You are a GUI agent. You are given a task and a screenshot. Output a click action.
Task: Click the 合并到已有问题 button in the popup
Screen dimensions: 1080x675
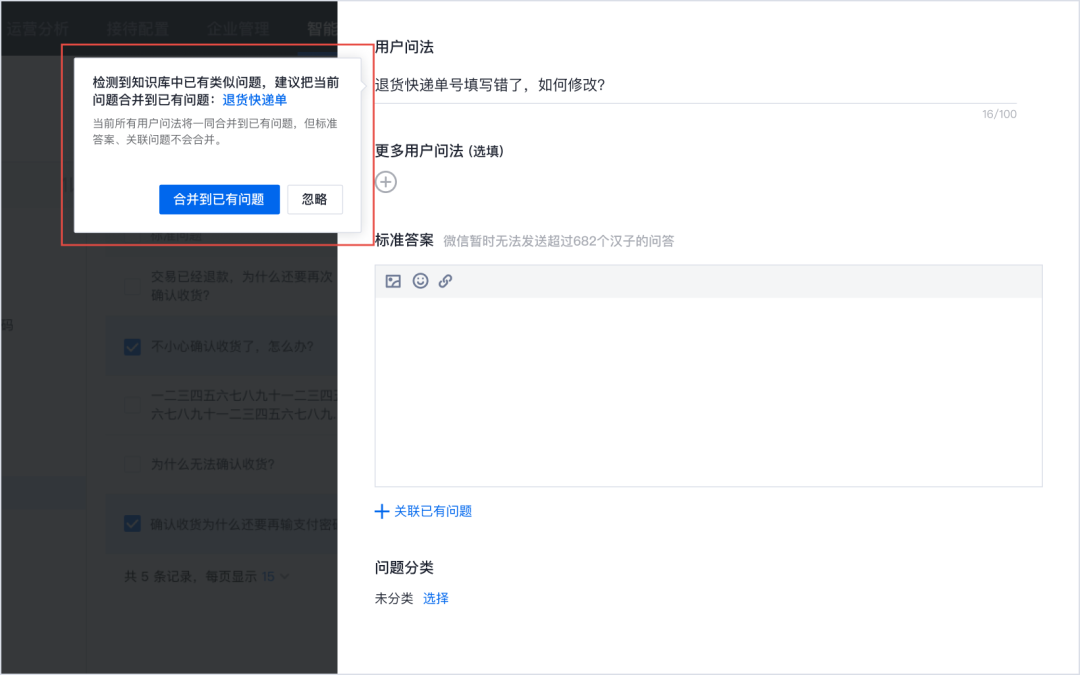coord(219,199)
